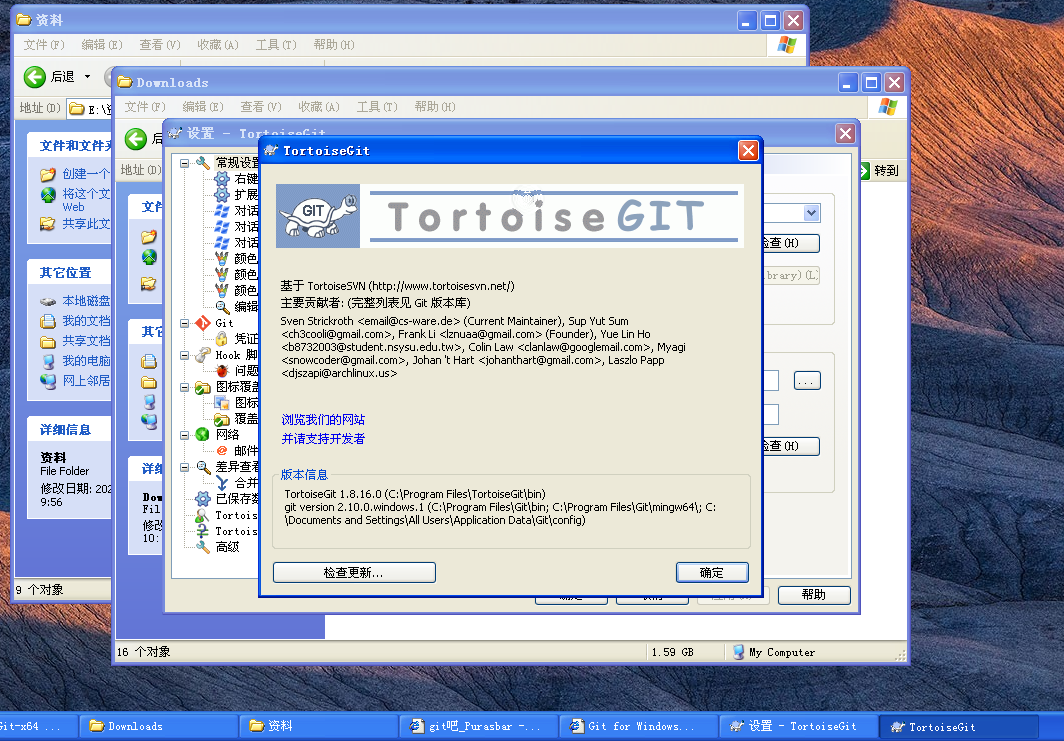This screenshot has width=1064, height=741.
Task: Open the 后退 history dropdown arrow in 资料
Action: [88, 77]
